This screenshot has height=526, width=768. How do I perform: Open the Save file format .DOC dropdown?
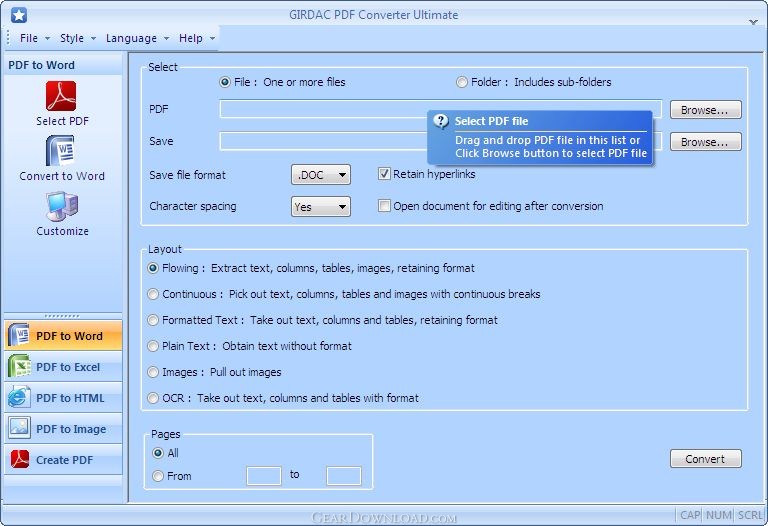(321, 174)
